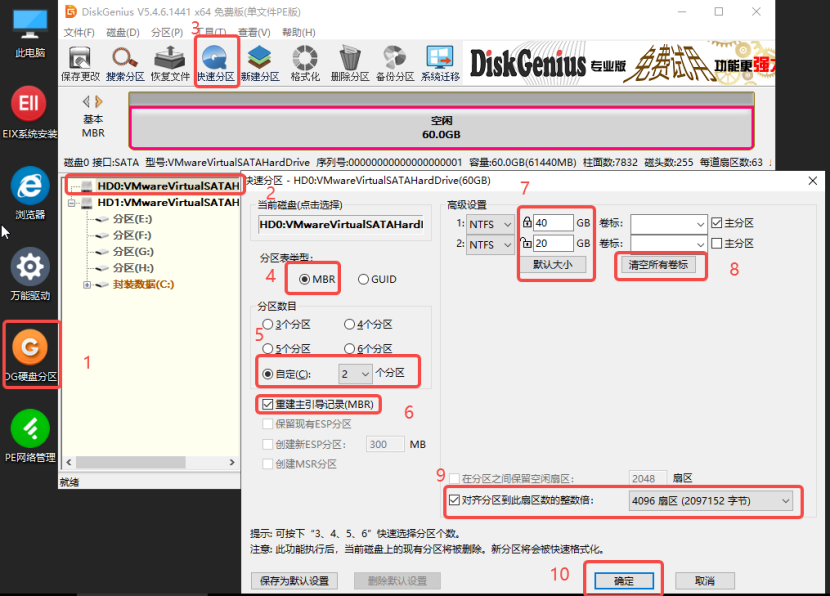The height and width of the screenshot is (596, 830).
Task: Open partition 1 volume label (卷标) dropdown
Action: coord(669,224)
